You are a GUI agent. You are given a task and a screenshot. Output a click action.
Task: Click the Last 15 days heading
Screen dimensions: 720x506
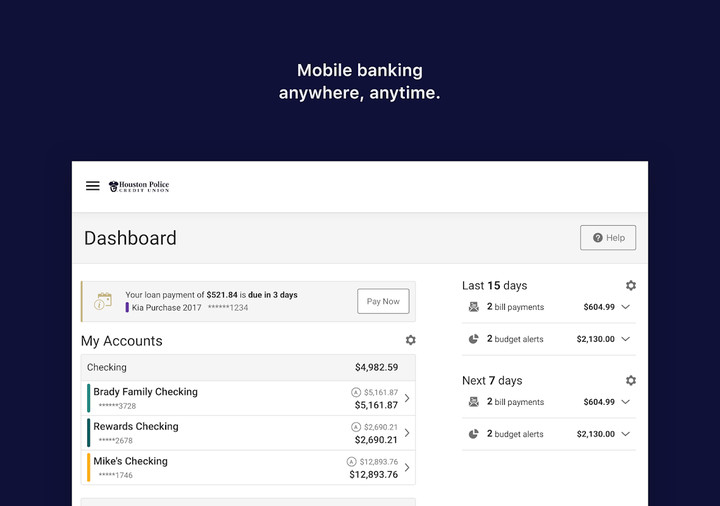point(495,286)
